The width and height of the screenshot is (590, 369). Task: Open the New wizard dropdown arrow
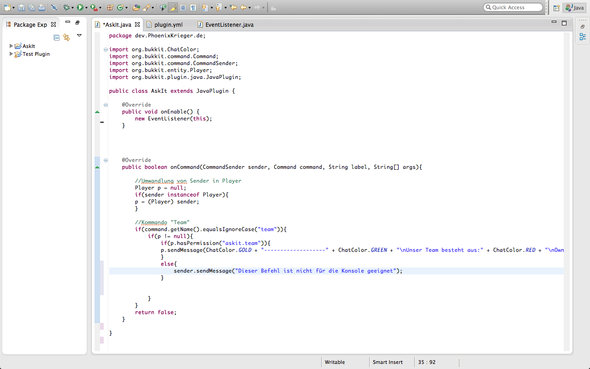14,8
